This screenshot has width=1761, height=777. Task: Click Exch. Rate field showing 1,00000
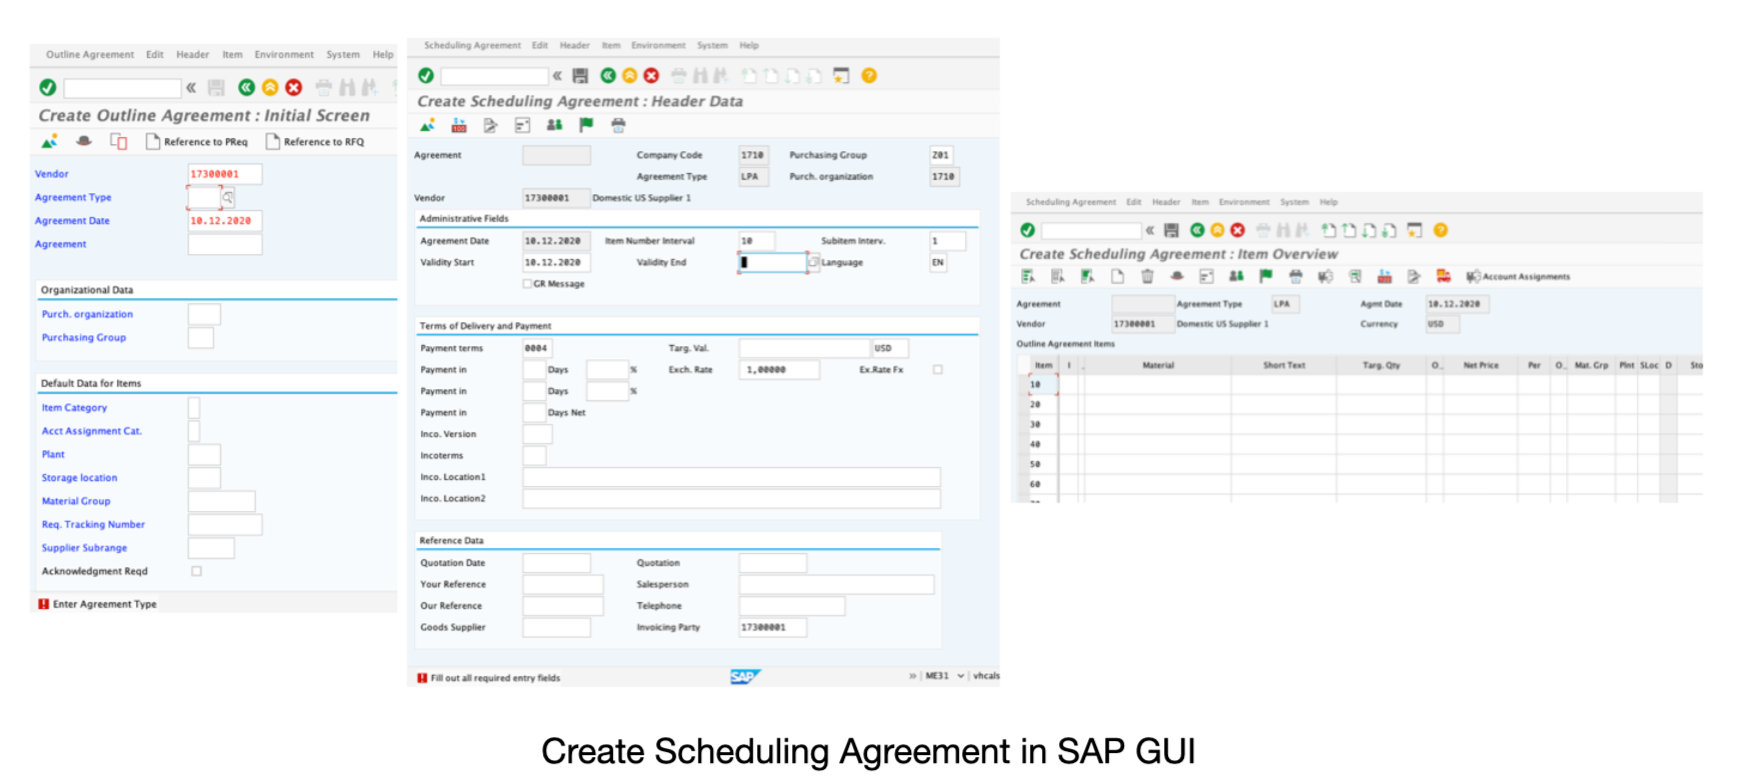[x=779, y=369]
